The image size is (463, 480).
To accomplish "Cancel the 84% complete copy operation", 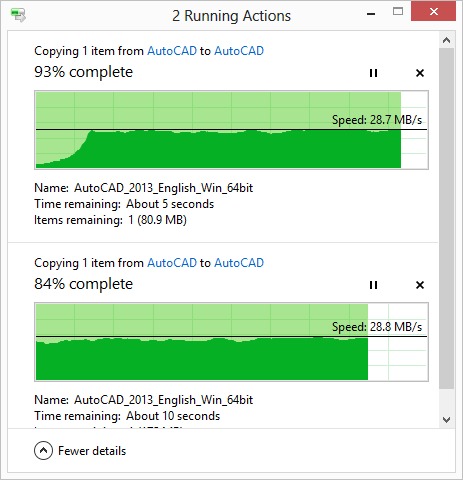I will click(420, 285).
